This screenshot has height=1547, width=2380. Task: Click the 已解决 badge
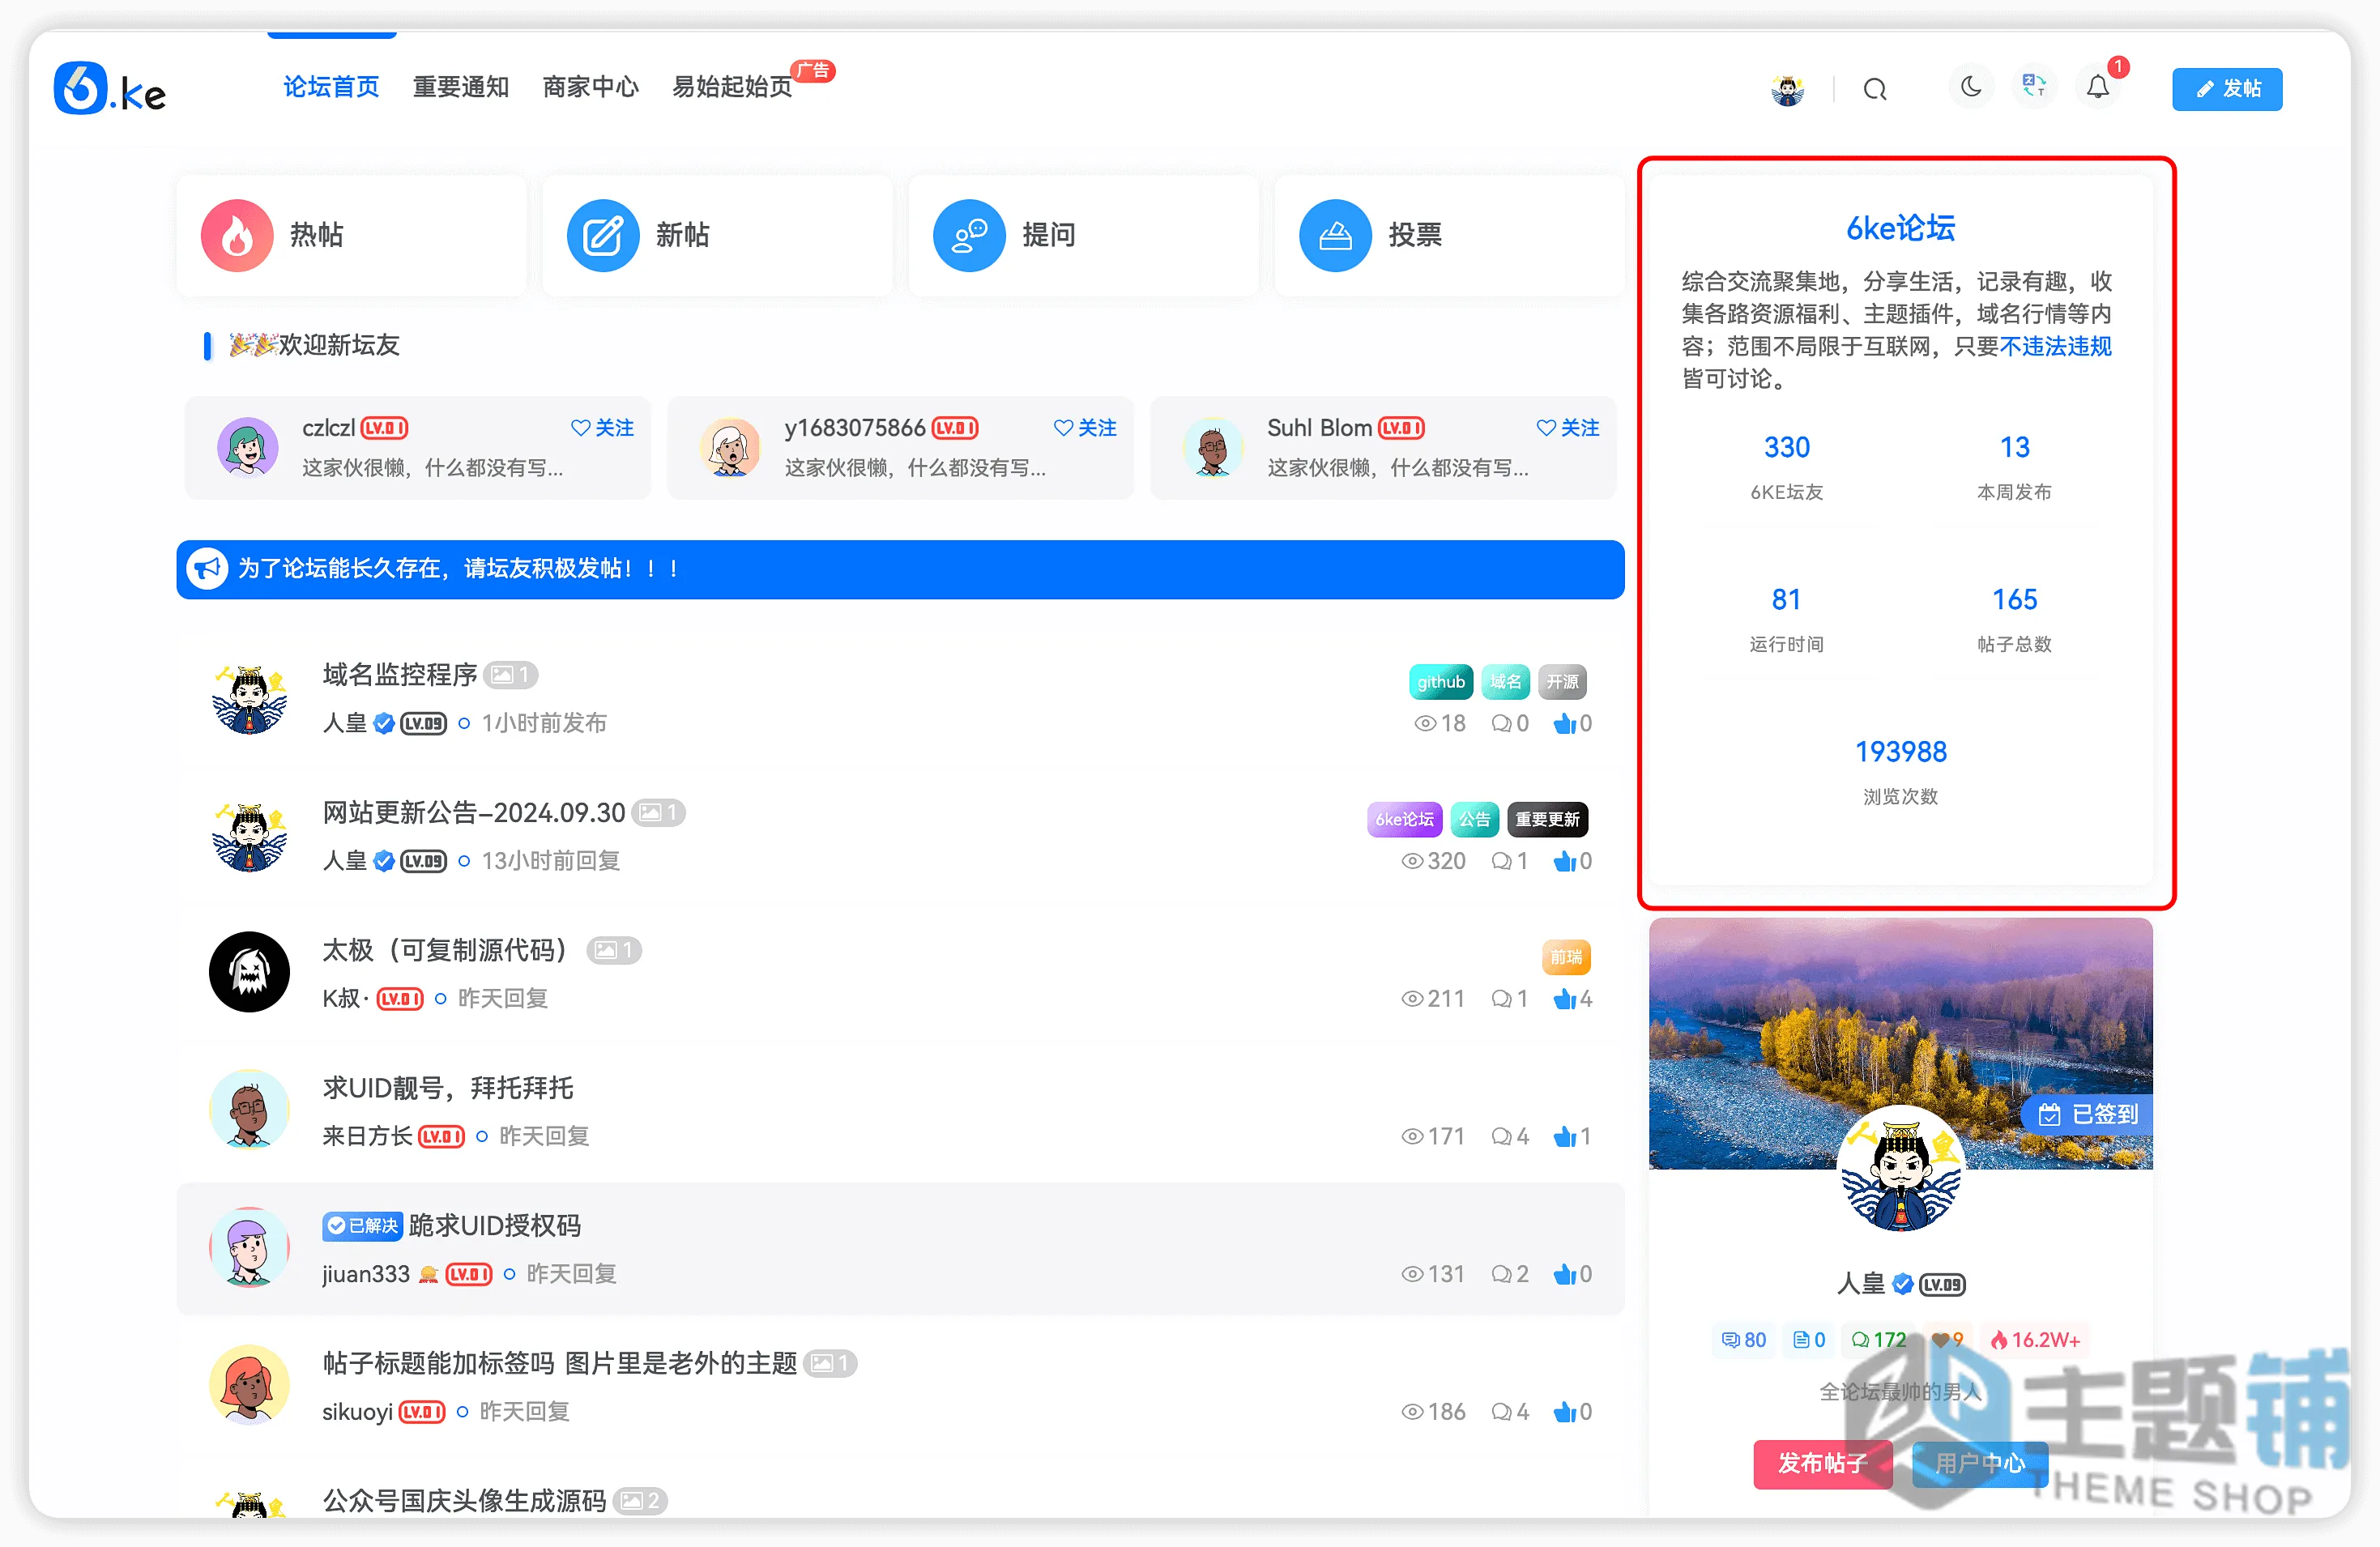point(362,1226)
